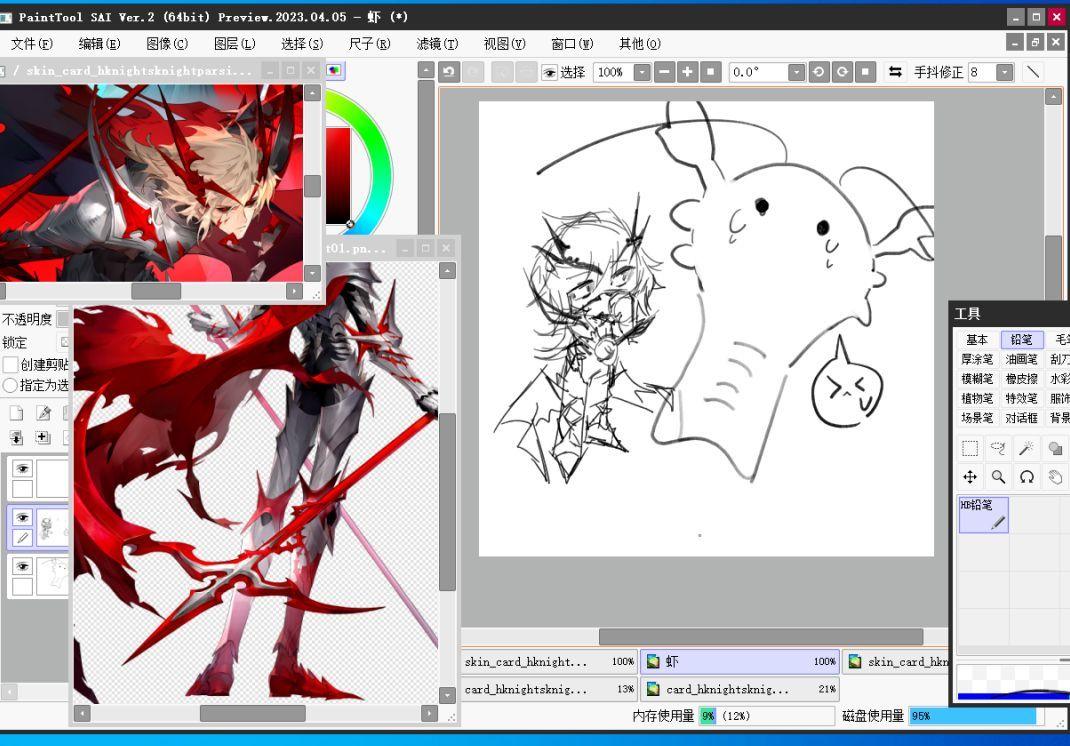Rotate the canvas clockwise
The height and width of the screenshot is (746, 1070).
[842, 72]
